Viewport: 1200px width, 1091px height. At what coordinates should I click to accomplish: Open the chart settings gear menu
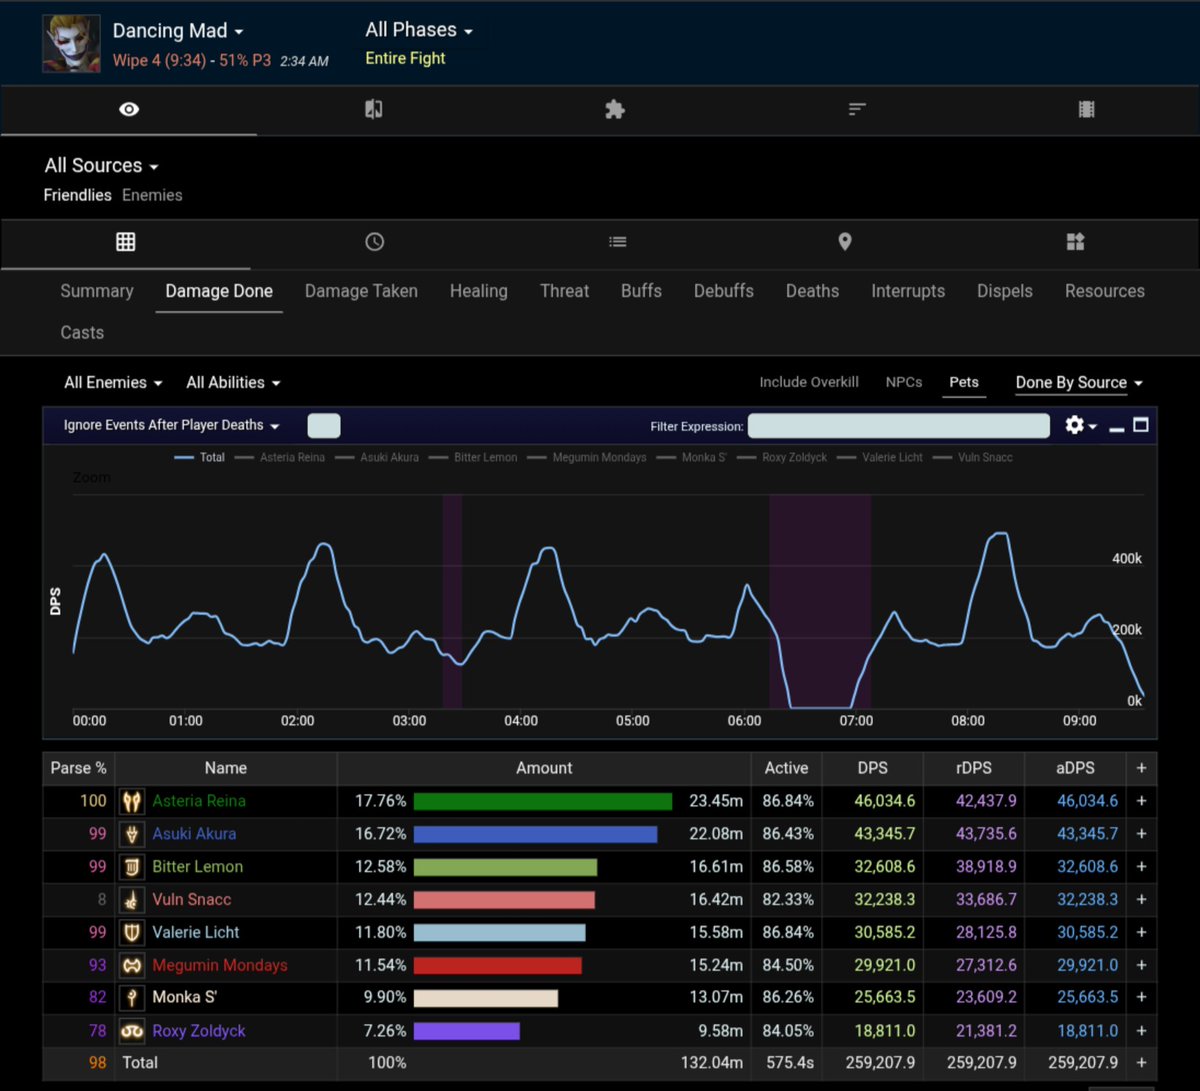[1080, 425]
